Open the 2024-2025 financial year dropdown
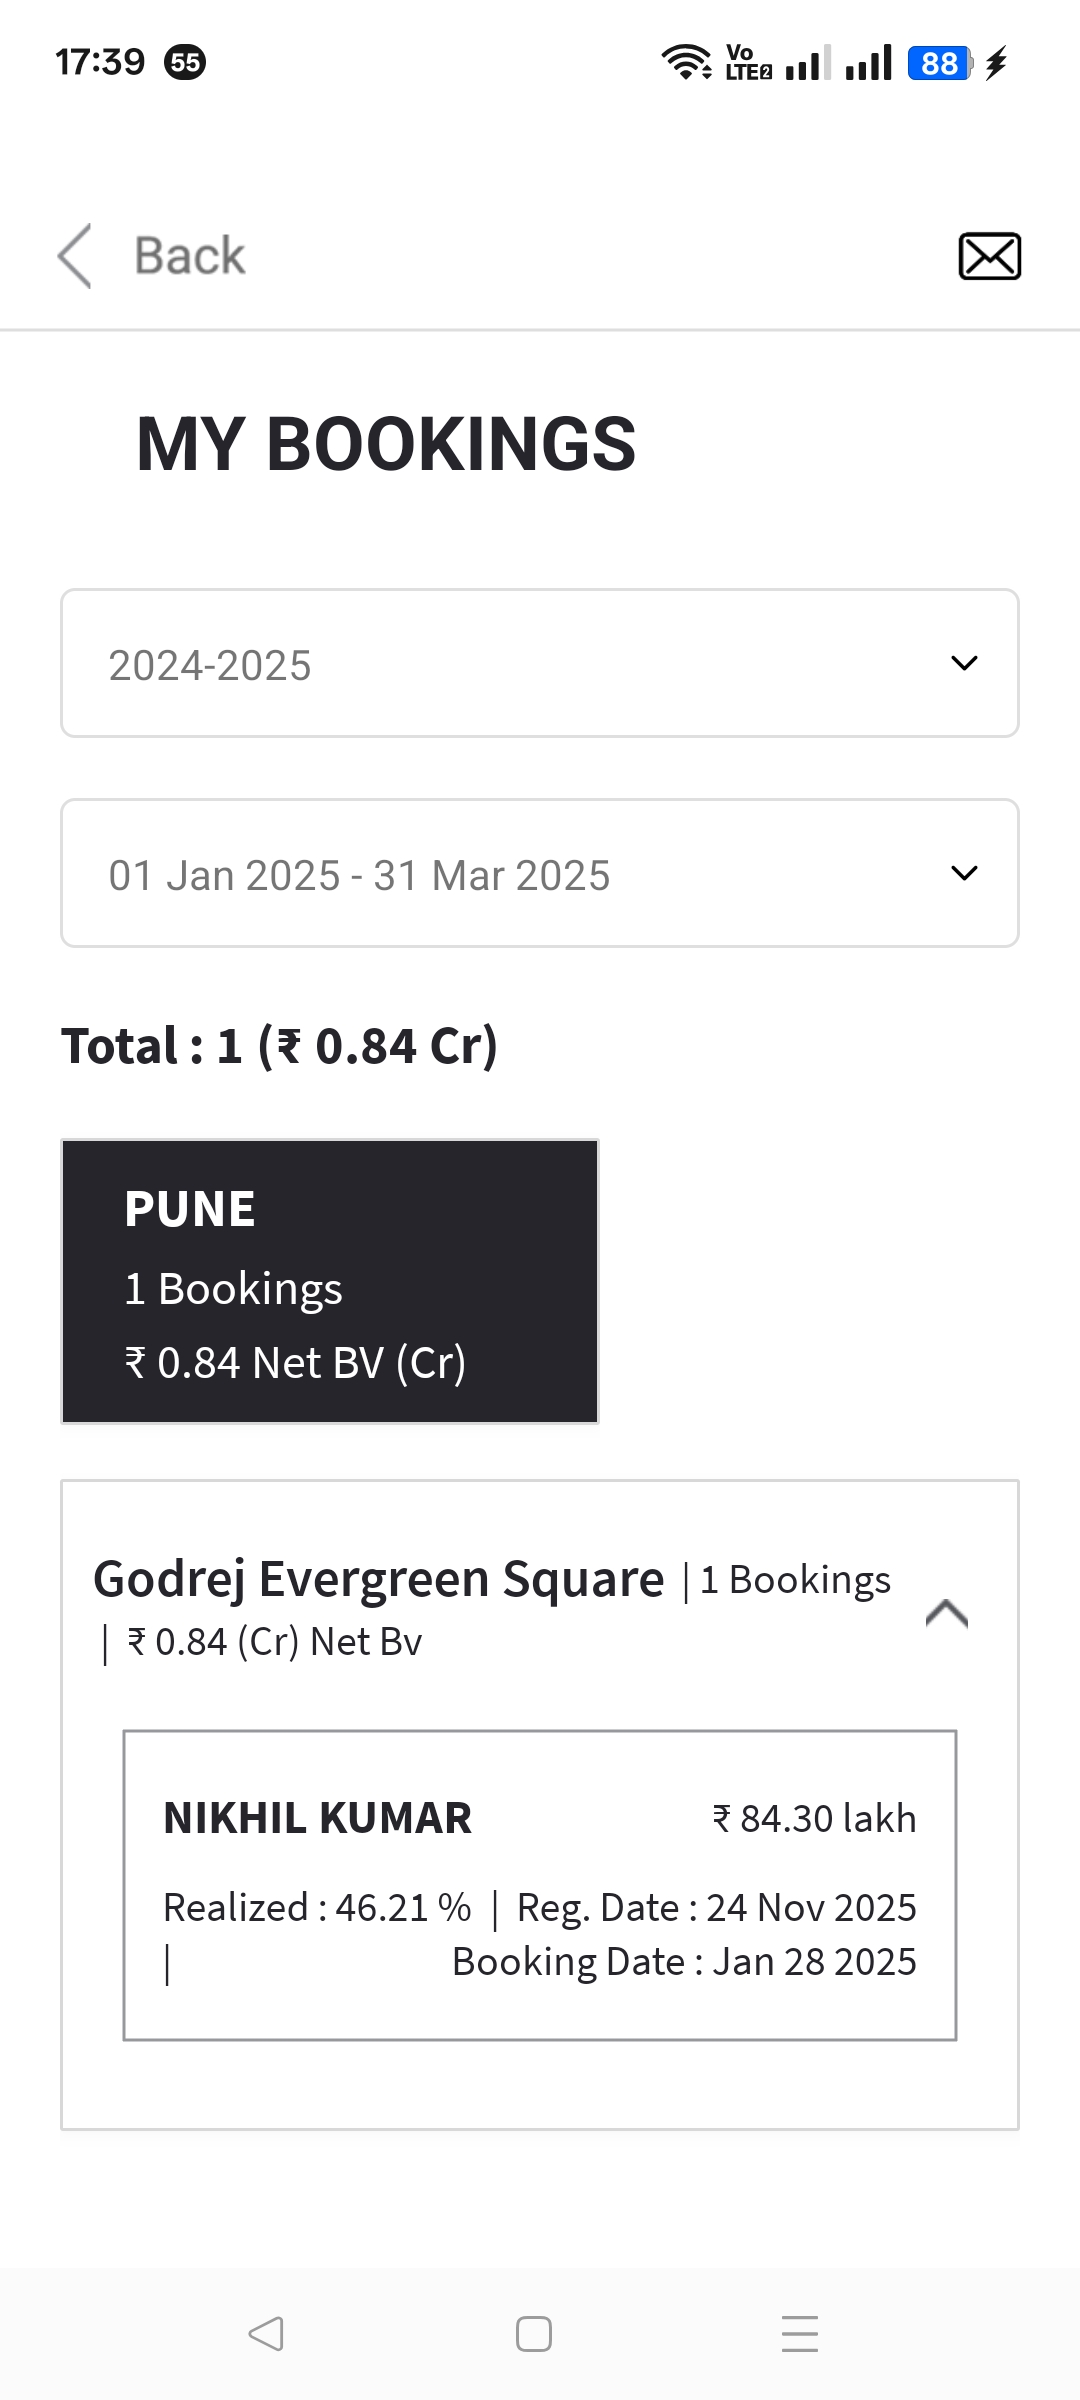This screenshot has width=1080, height=2400. tap(540, 663)
